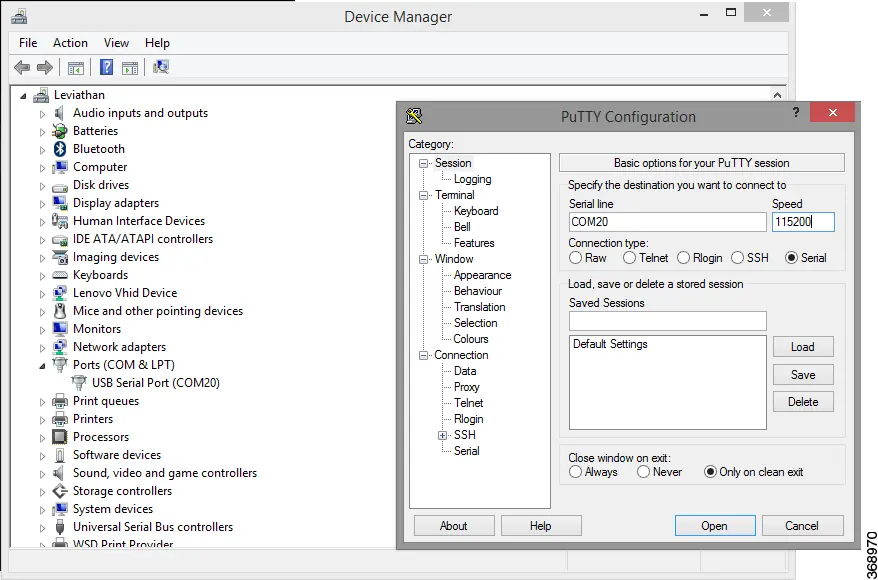Expand the SSH category node
The height and width of the screenshot is (580, 878).
pyautogui.click(x=442, y=435)
